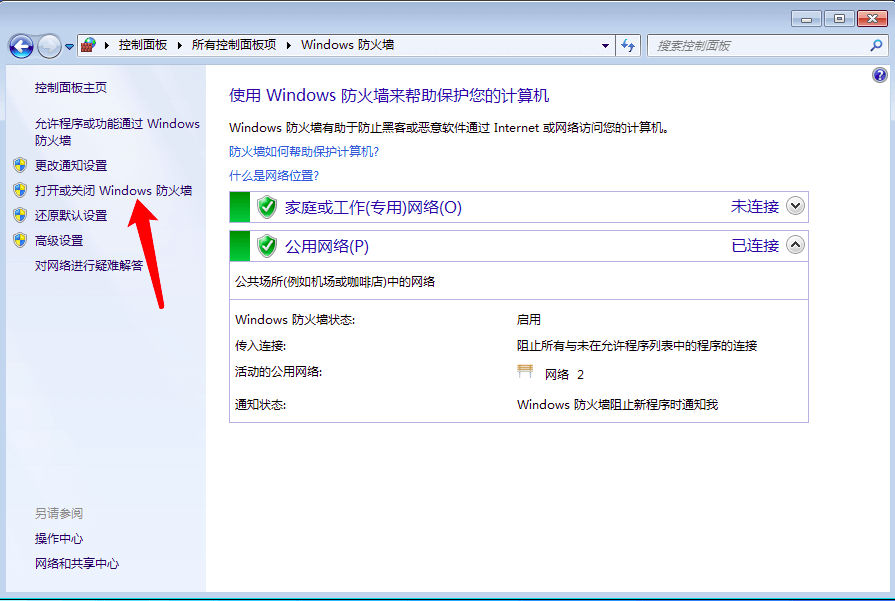Viewport: 895px width, 601px height.
Task: Click the 网络 2 active network text
Action: (564, 374)
